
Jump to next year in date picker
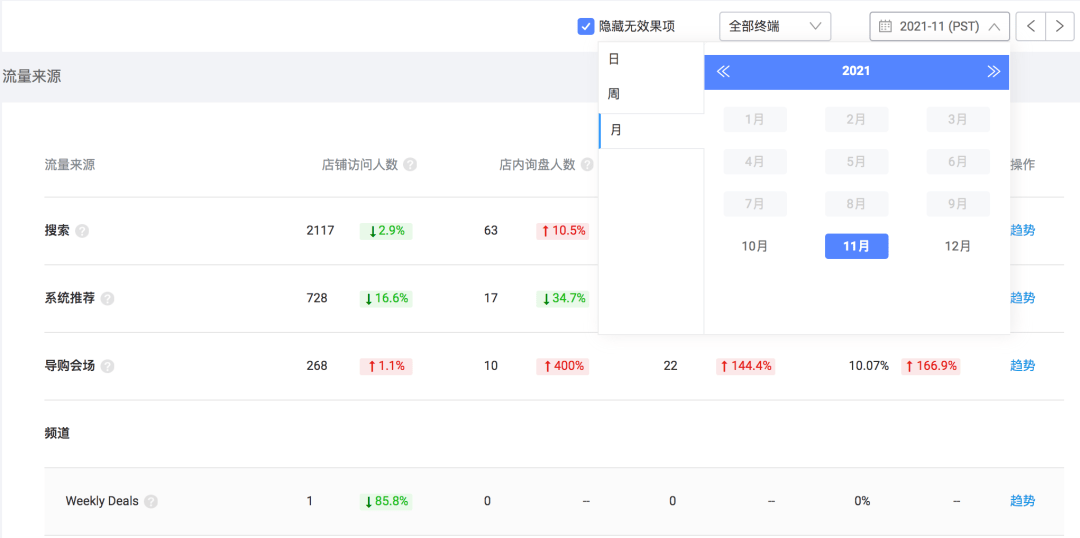coord(993,71)
